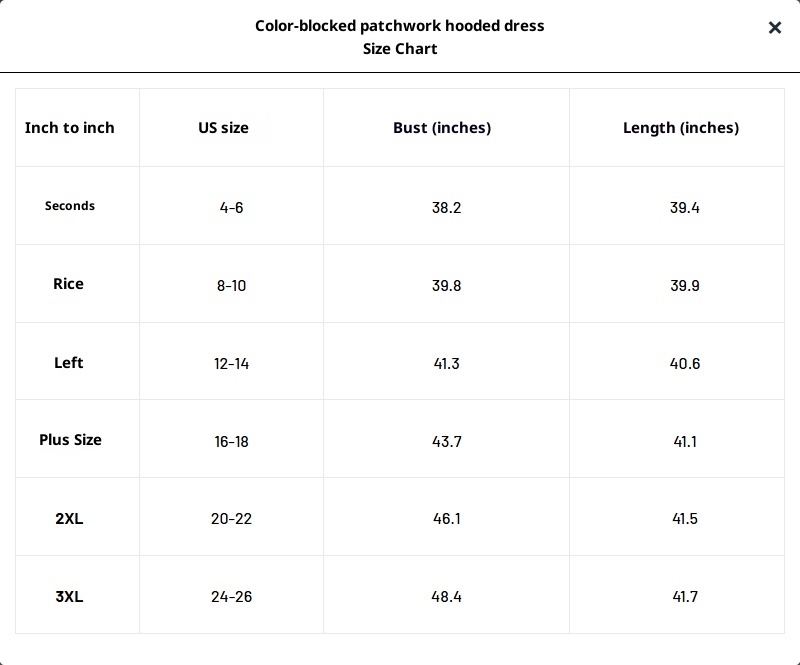Click the US size '24-26' cell
This screenshot has height=665, width=800.
[x=231, y=597]
